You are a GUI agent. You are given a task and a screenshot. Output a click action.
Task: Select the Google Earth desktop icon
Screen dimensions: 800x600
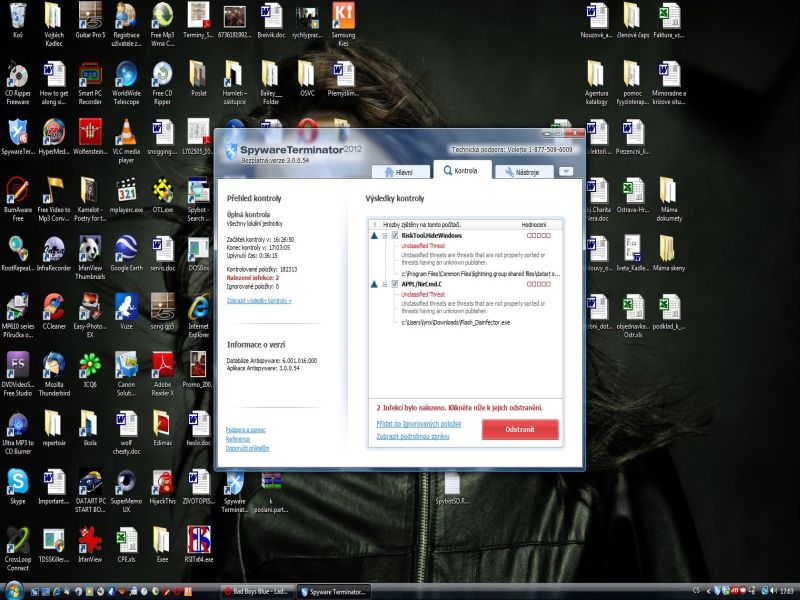[x=126, y=254]
